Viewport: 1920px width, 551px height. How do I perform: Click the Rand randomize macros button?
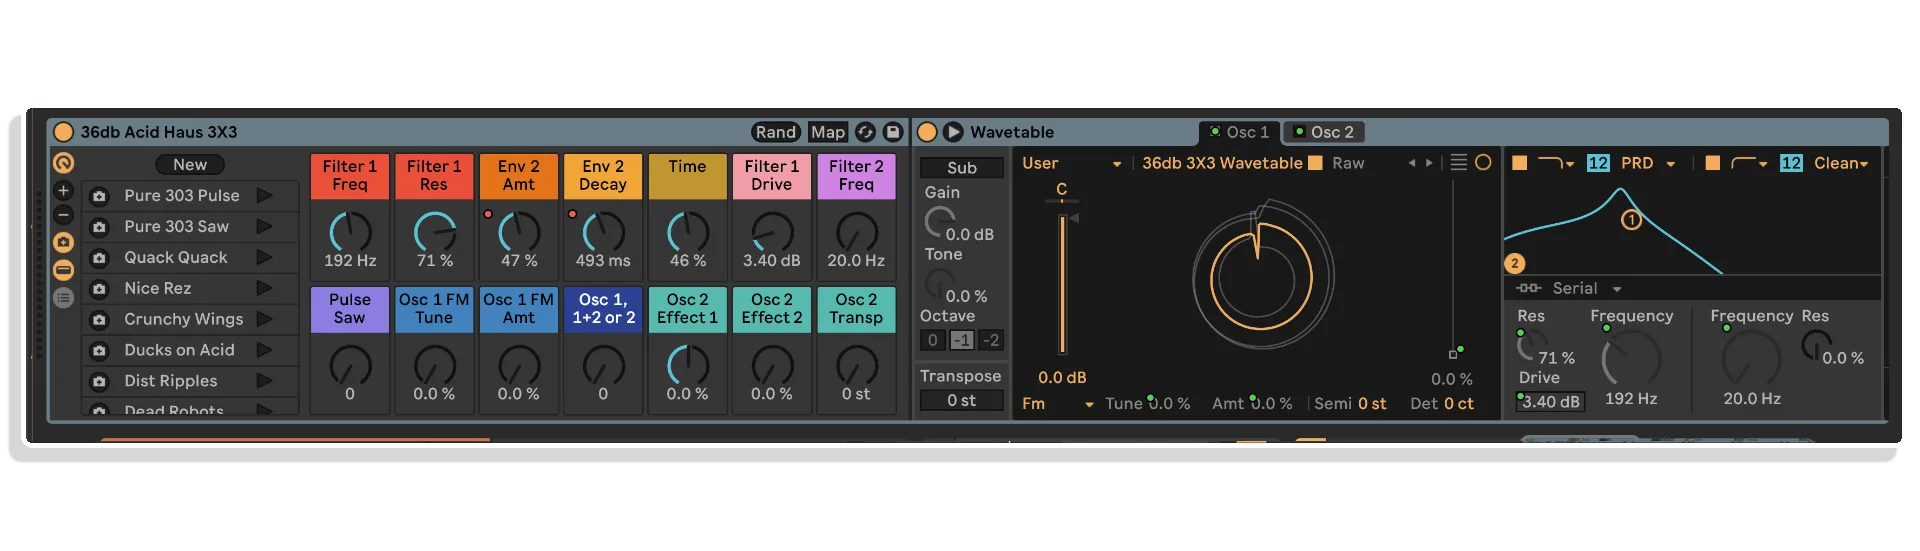point(775,132)
